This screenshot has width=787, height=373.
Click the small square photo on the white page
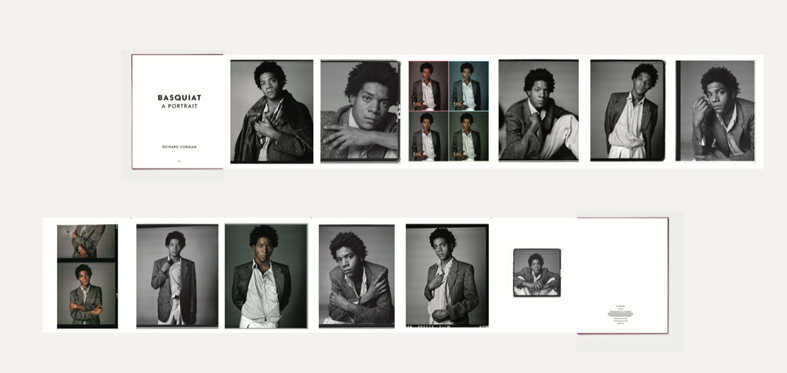pos(537,273)
